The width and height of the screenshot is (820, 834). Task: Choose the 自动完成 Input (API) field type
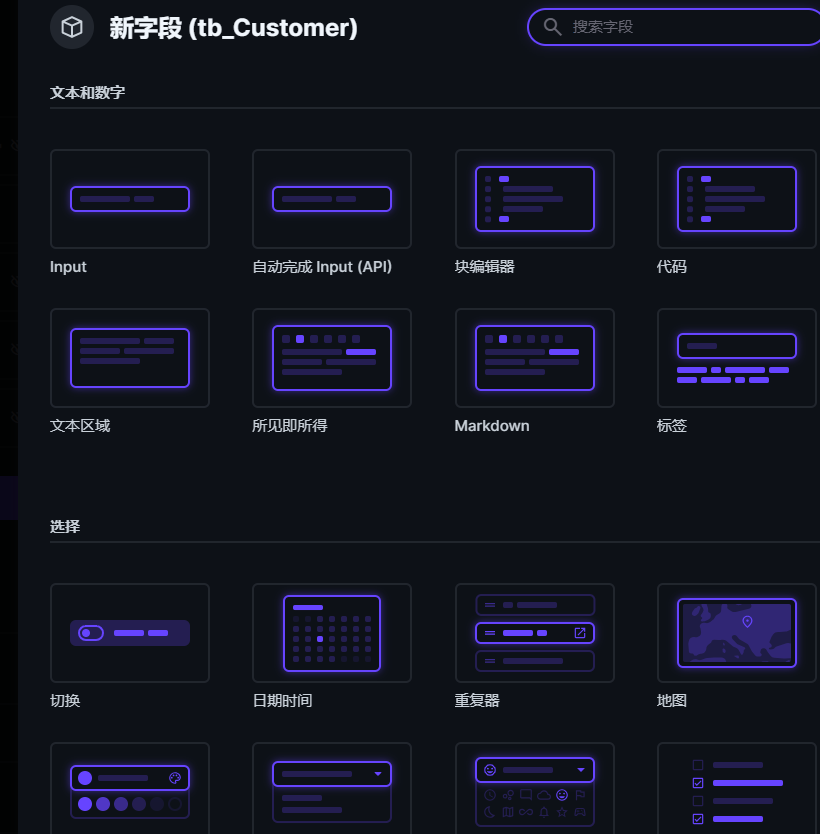click(332, 199)
